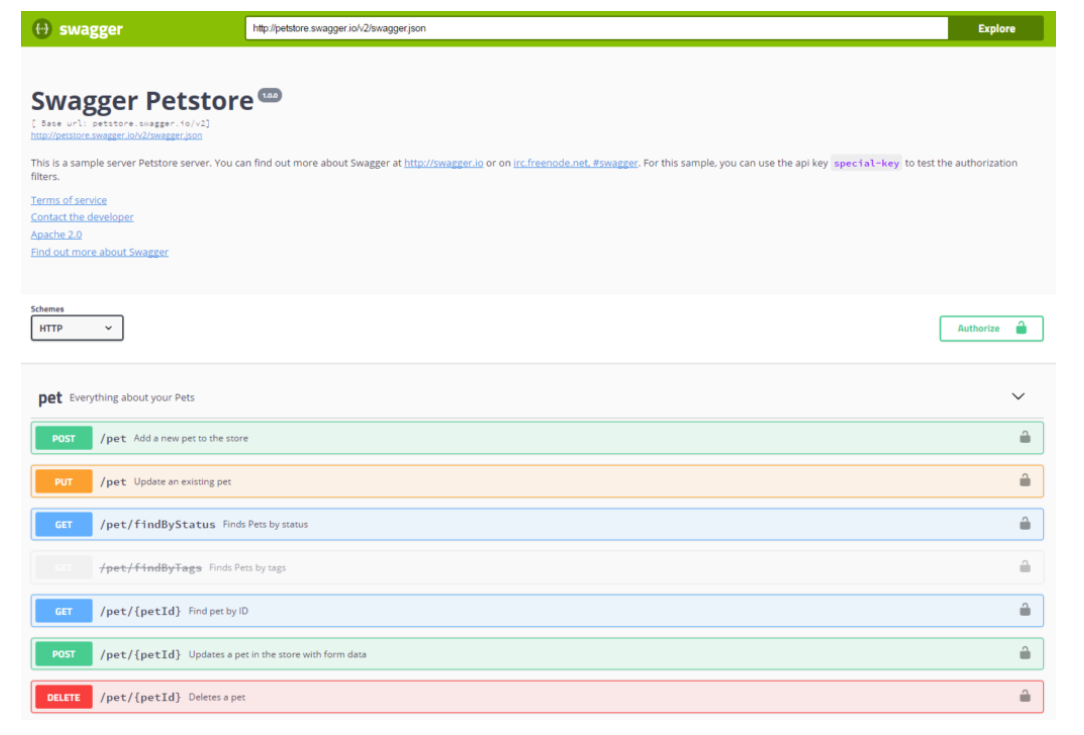The height and width of the screenshot is (735, 1084).
Task: Open the Schemes HTTP dropdown
Action: point(77,328)
